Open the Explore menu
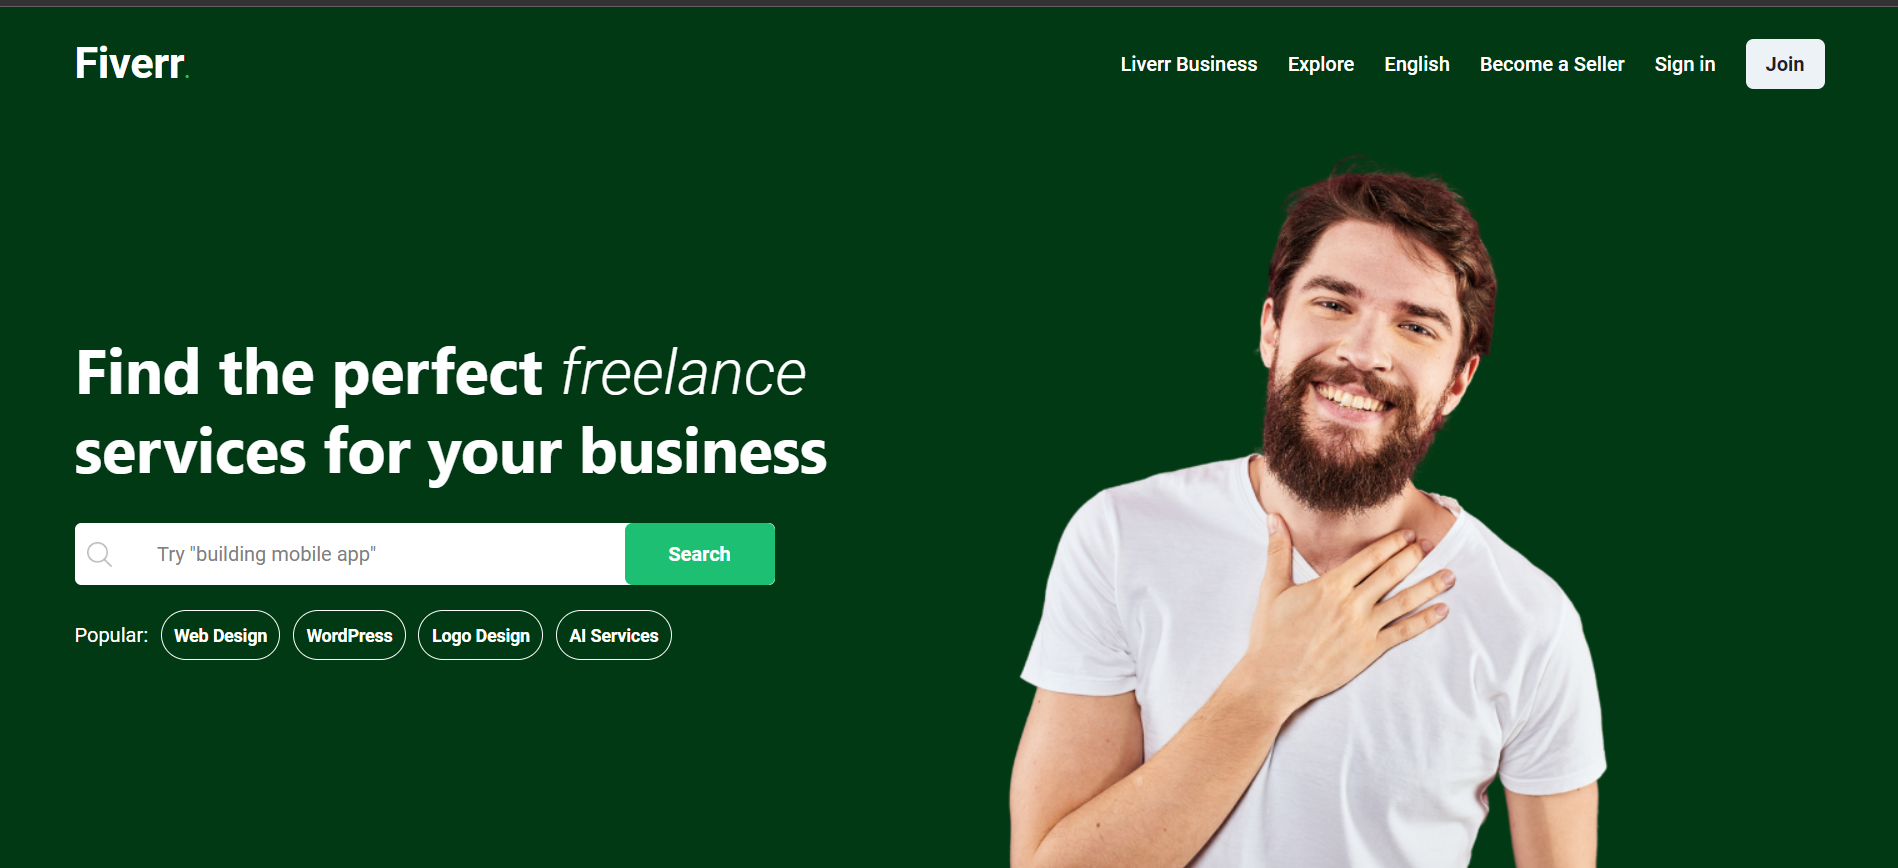This screenshot has width=1898, height=868. [x=1321, y=64]
